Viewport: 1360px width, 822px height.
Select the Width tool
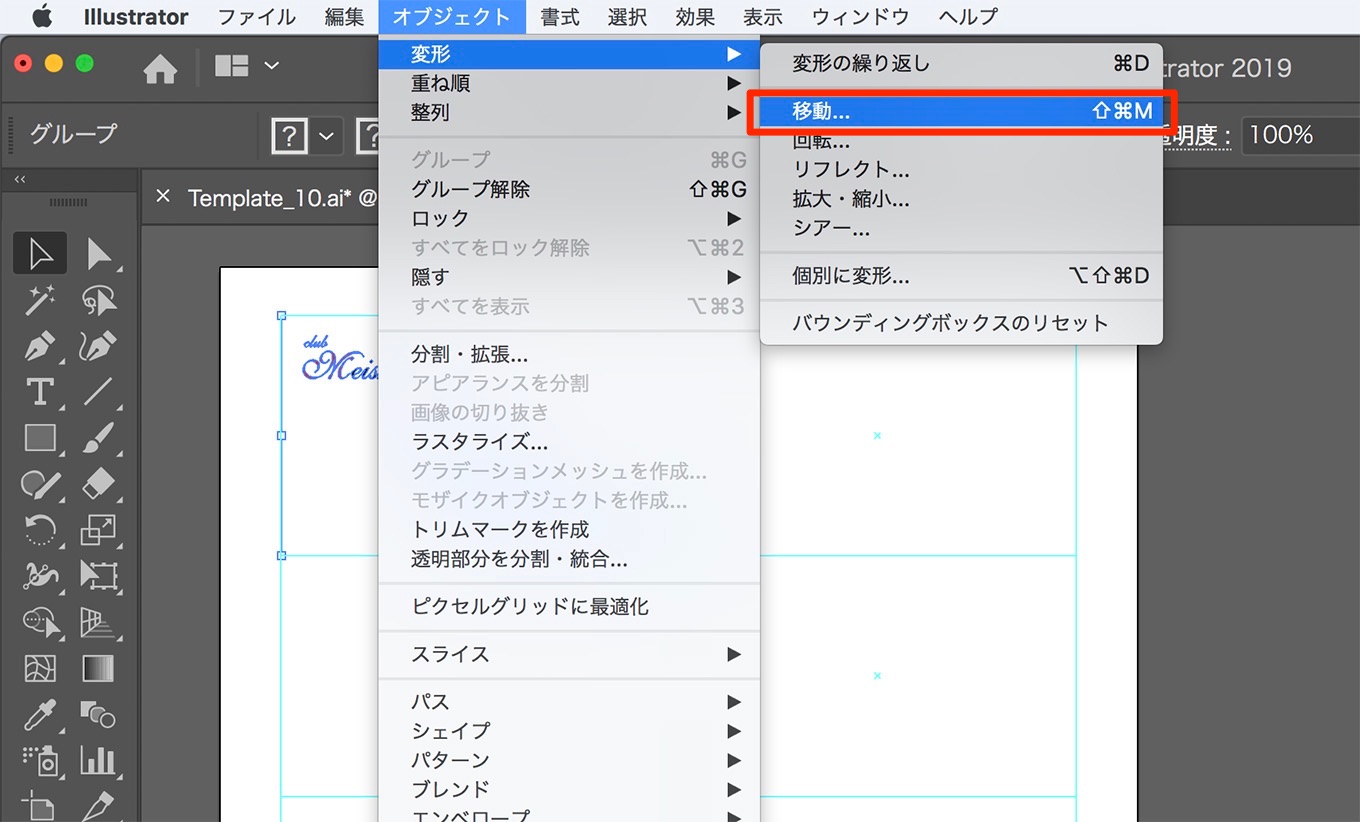point(40,576)
